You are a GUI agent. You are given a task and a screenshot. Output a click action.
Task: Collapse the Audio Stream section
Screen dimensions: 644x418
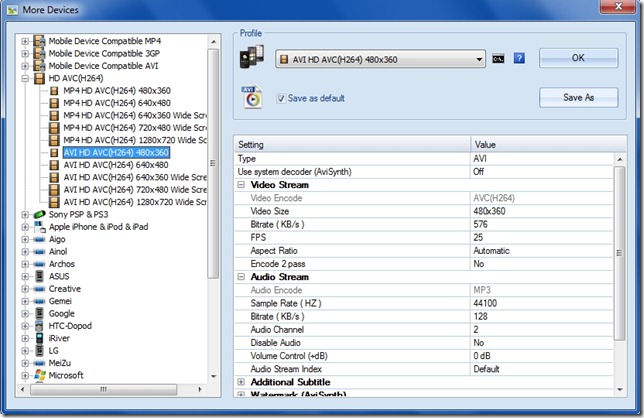[x=241, y=277]
